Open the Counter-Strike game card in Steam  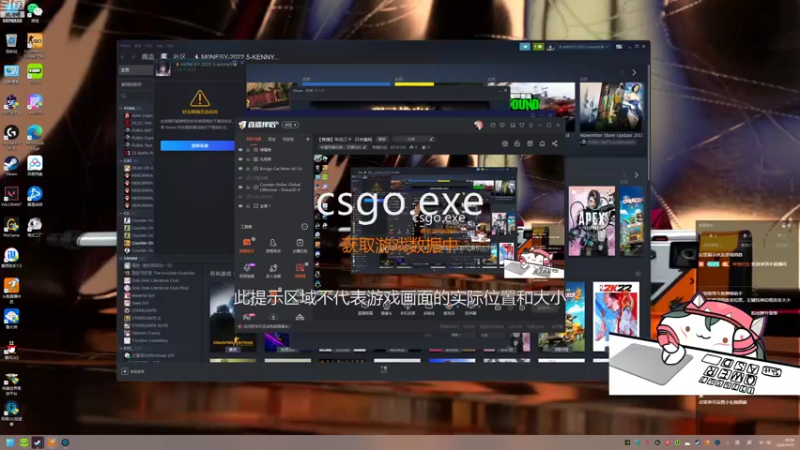pyautogui.click(x=233, y=316)
